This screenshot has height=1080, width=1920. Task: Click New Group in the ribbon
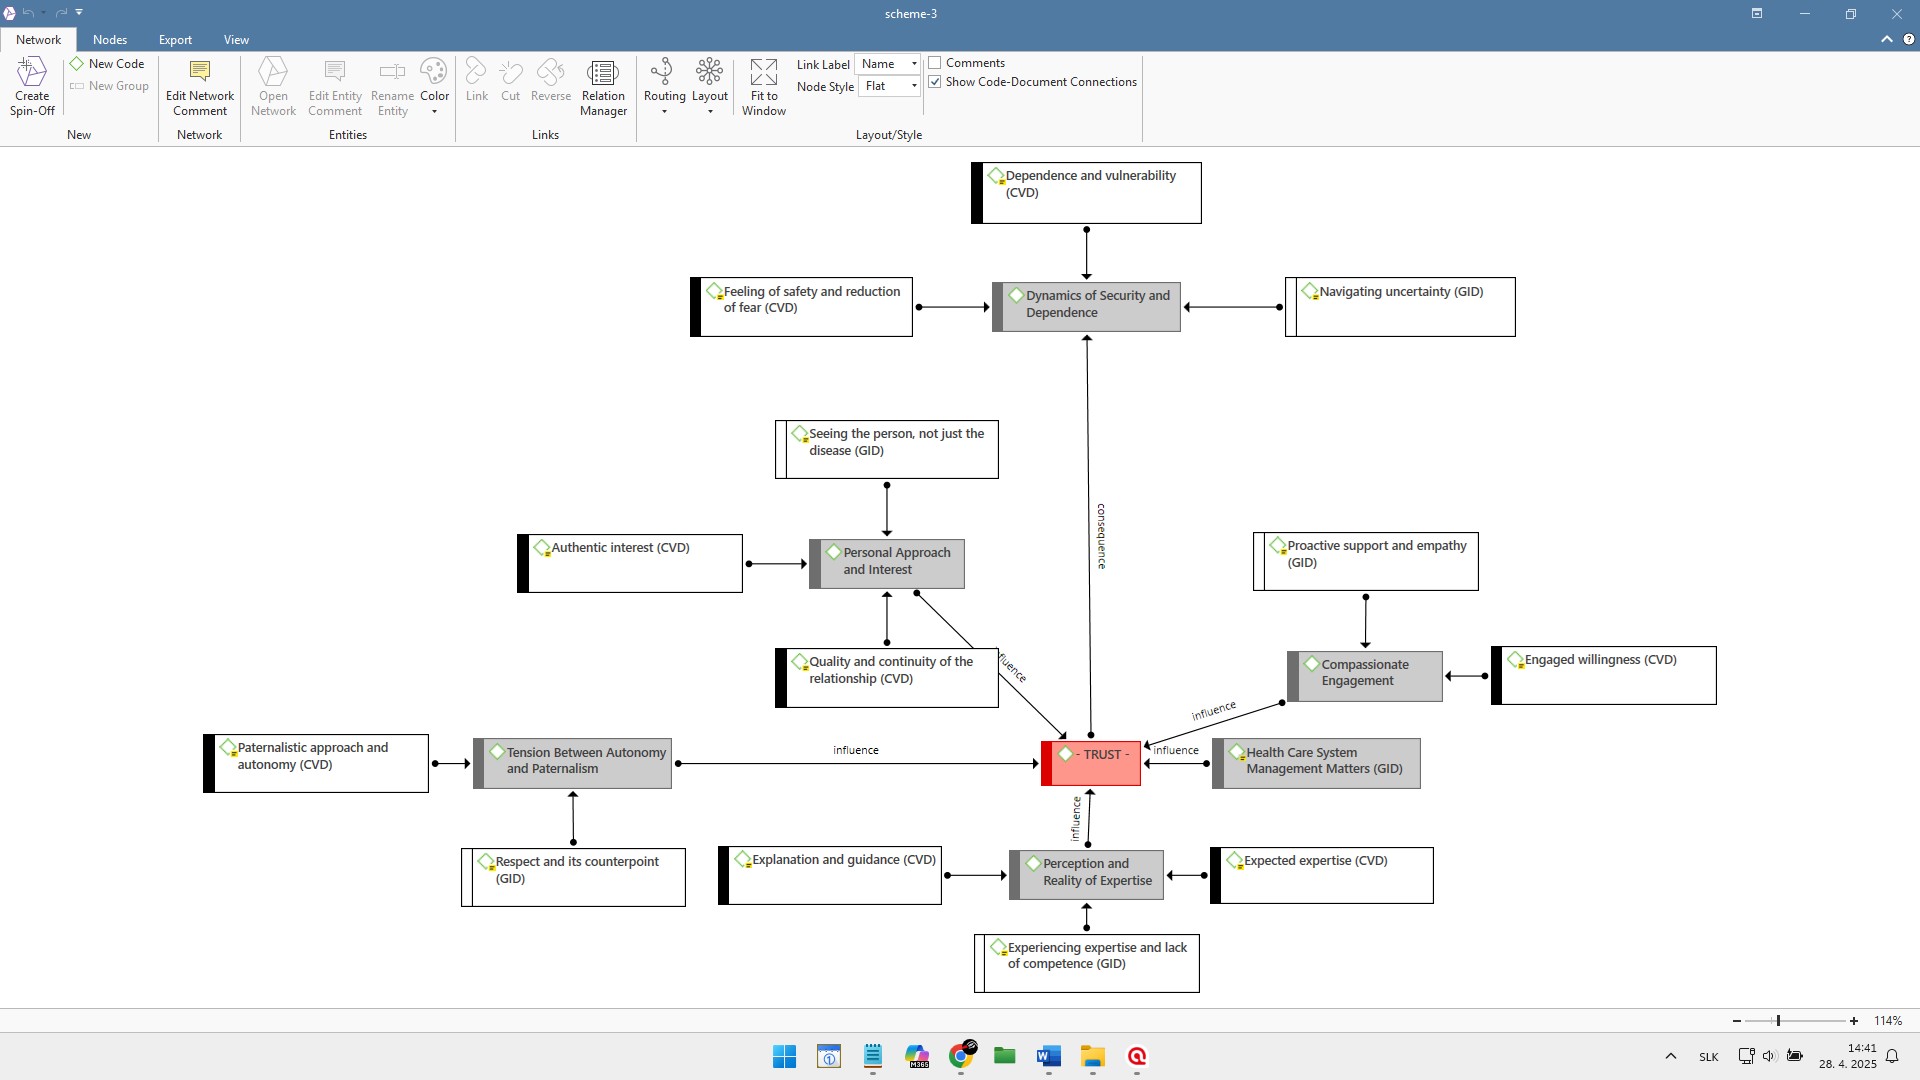[109, 86]
